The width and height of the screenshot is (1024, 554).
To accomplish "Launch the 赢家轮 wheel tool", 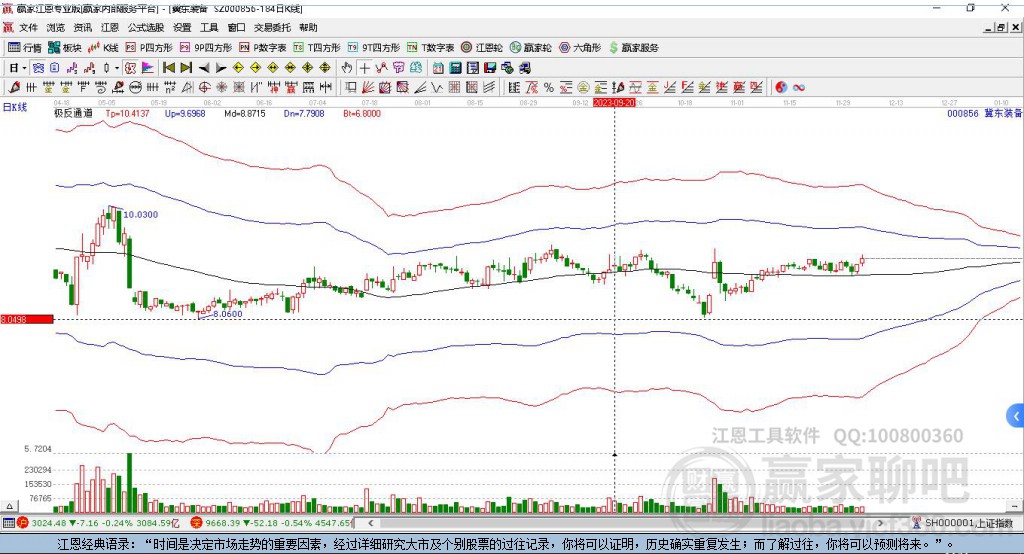I will point(531,48).
